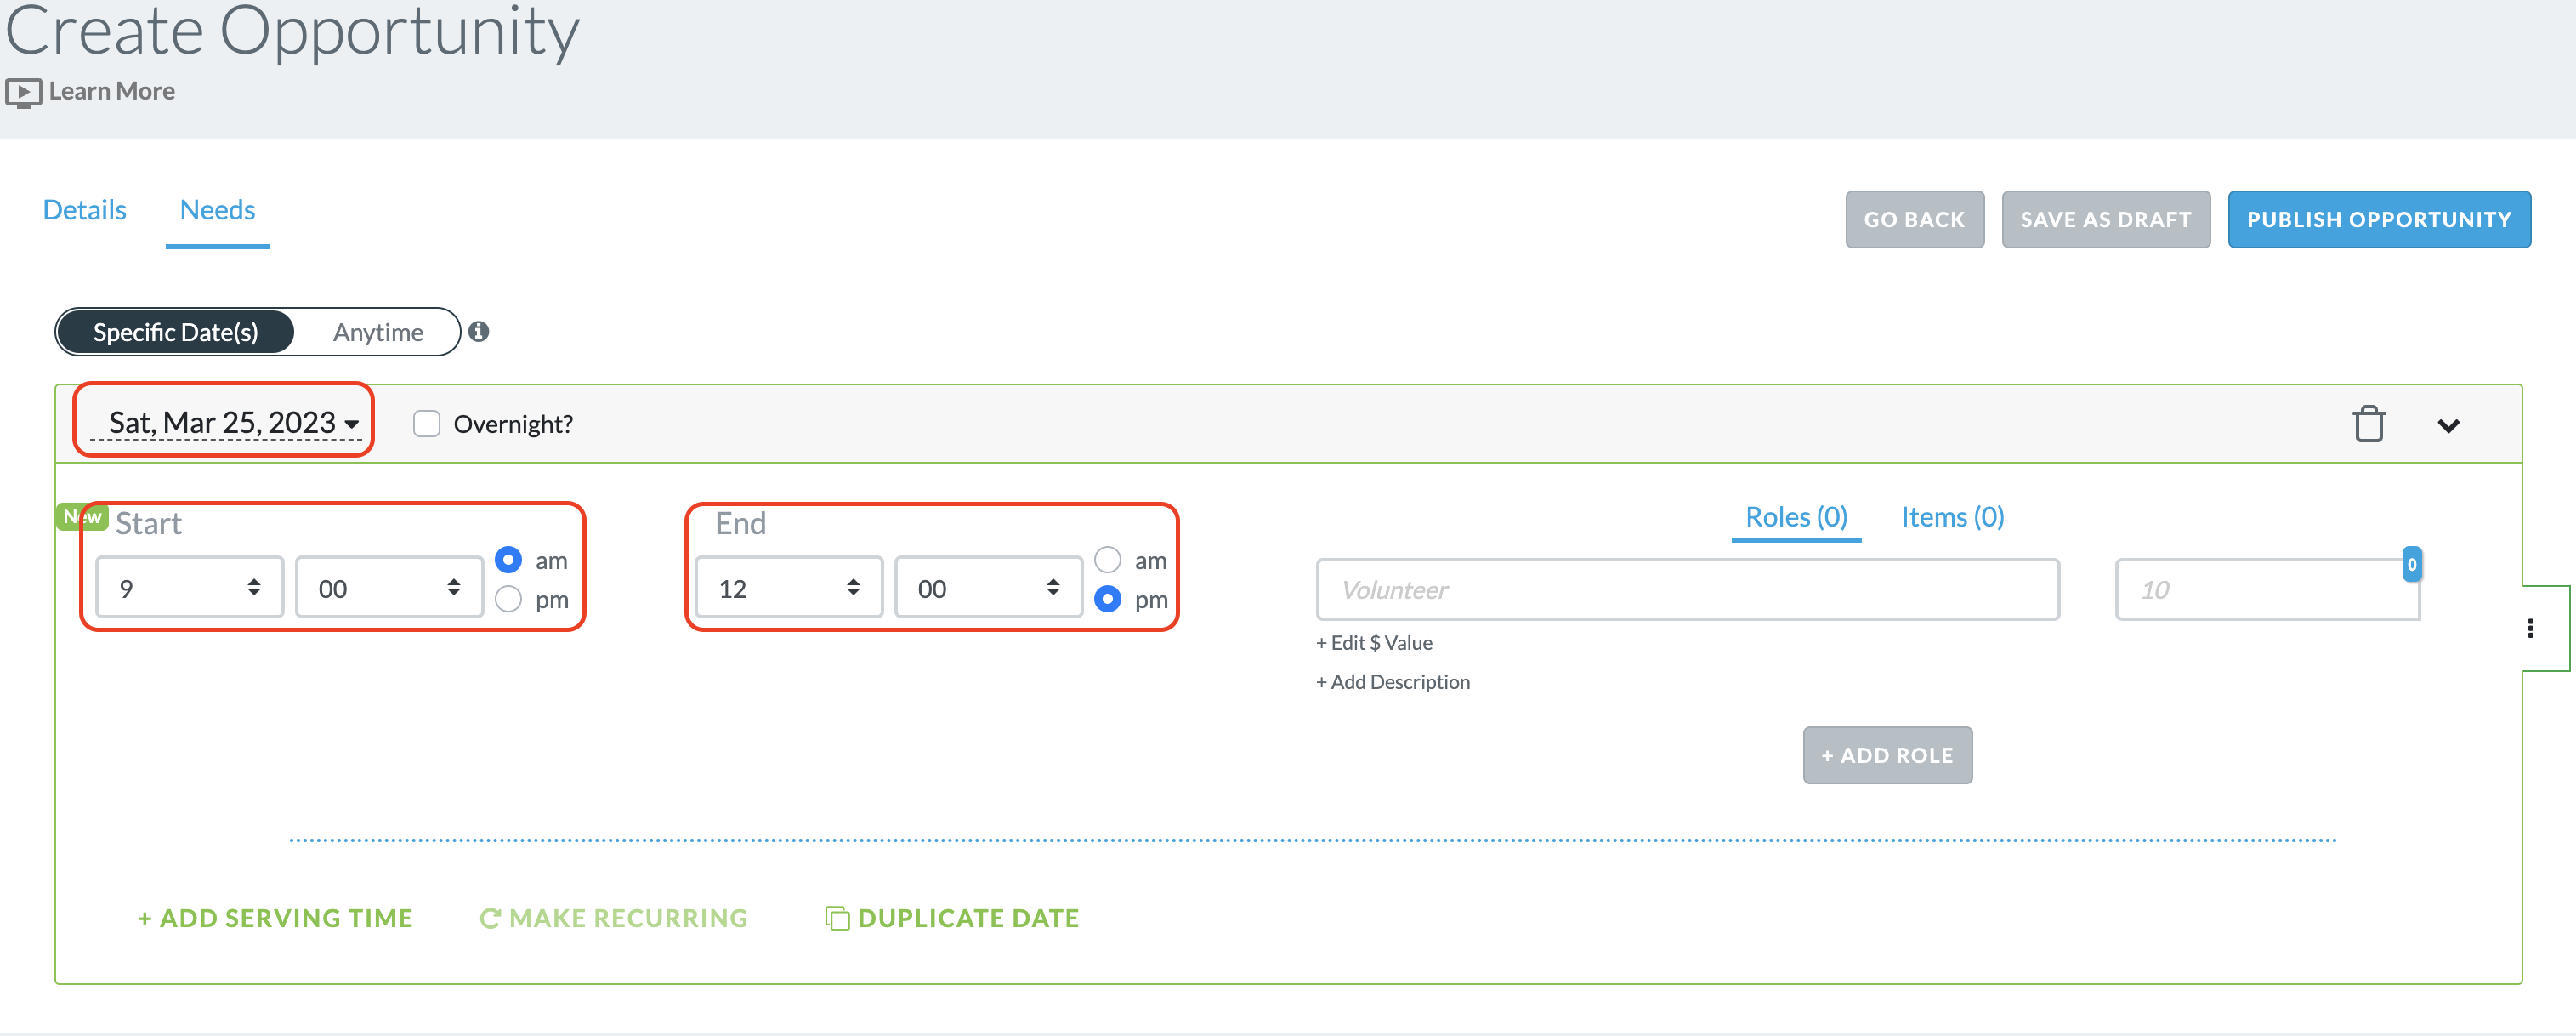
Task: Delete the date with the trash icon
Action: pyautogui.click(x=2369, y=424)
